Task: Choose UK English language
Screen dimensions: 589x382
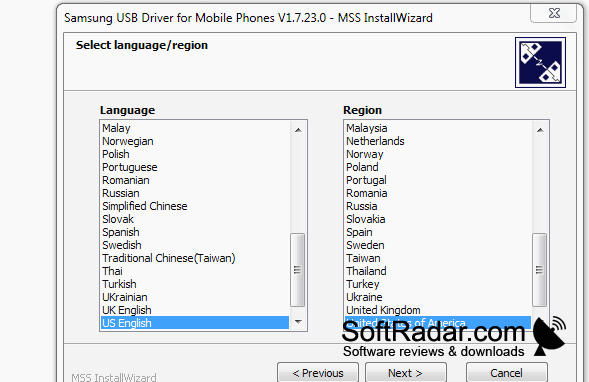Action: click(x=195, y=310)
